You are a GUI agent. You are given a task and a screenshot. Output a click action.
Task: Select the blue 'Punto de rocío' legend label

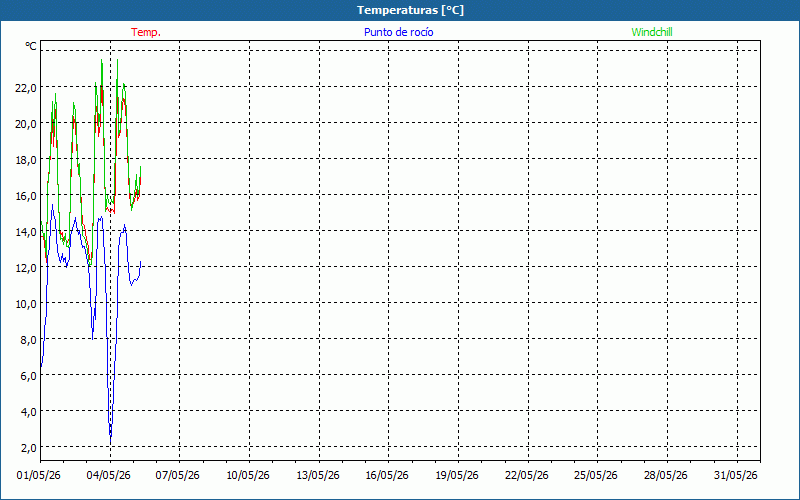click(x=398, y=32)
